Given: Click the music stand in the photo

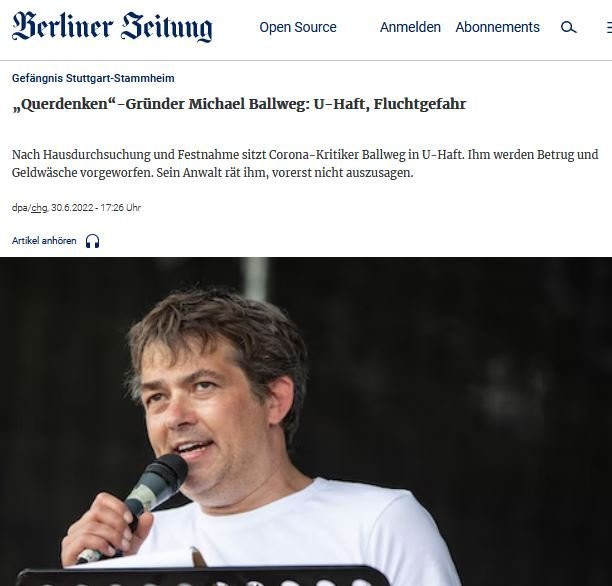Looking at the screenshot, I should point(199,576).
